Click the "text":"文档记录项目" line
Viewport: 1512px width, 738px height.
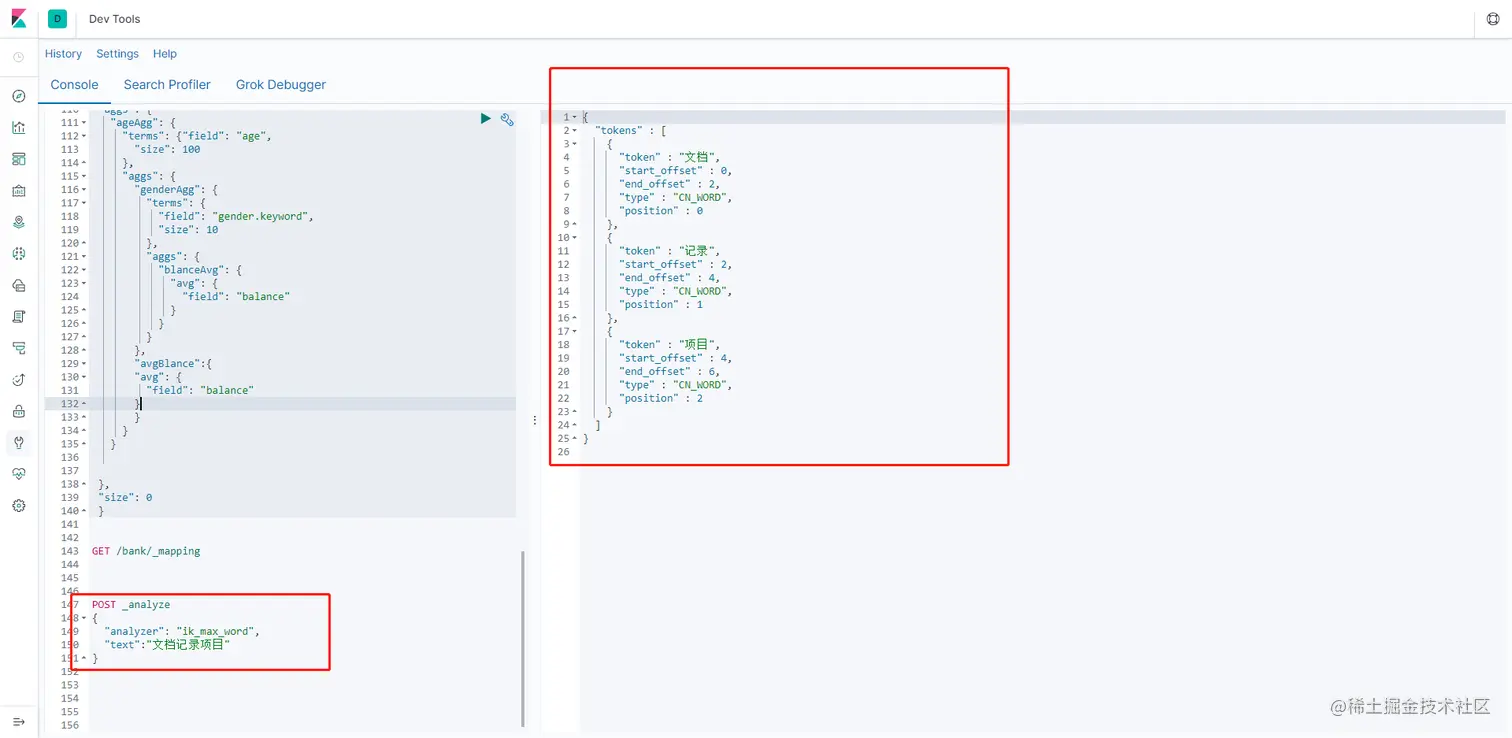(x=167, y=645)
